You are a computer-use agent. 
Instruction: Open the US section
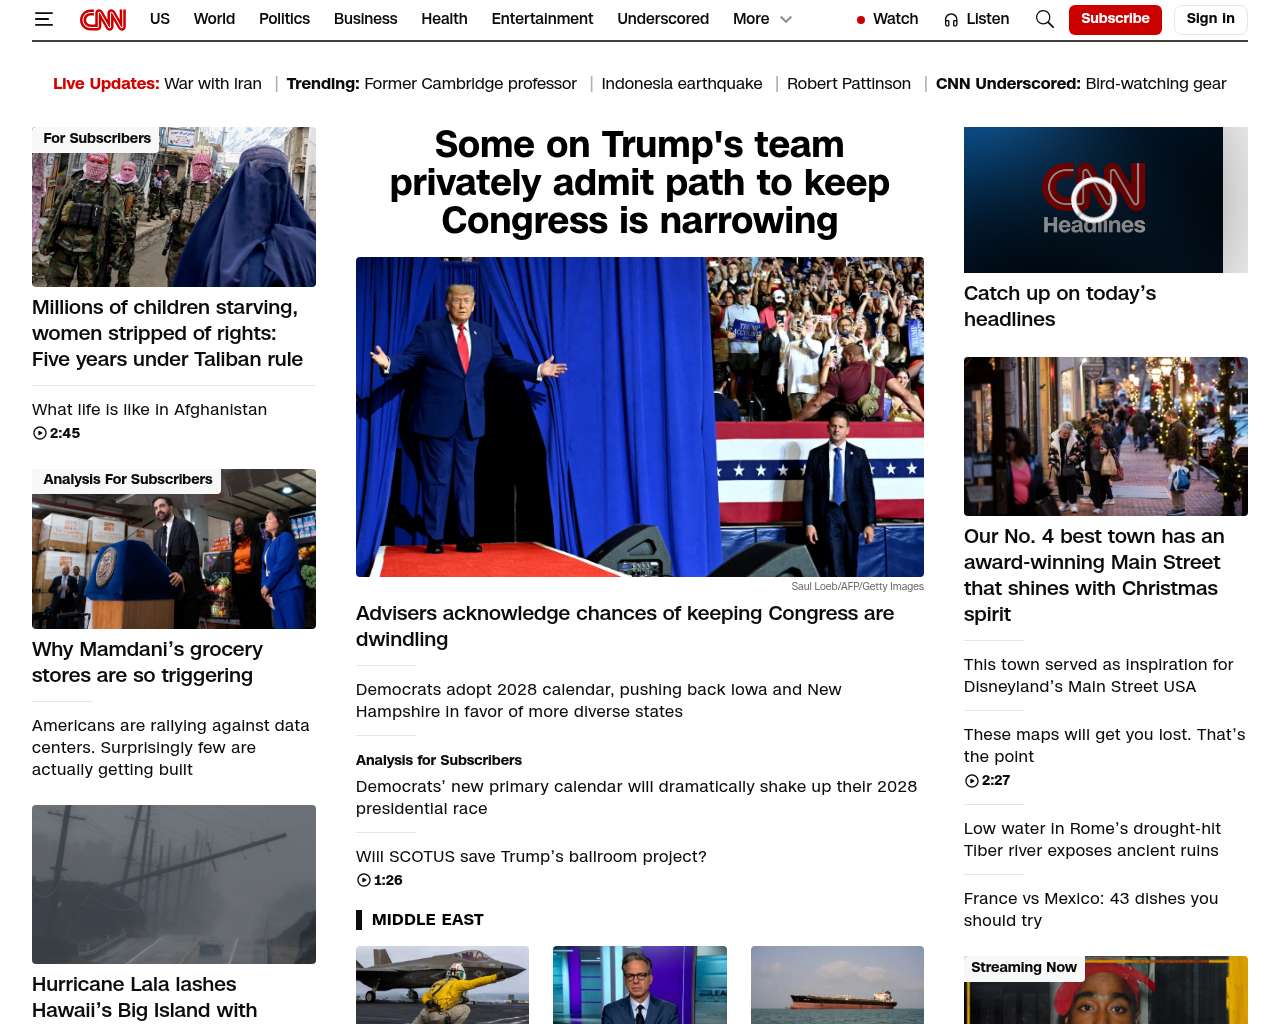[160, 19]
